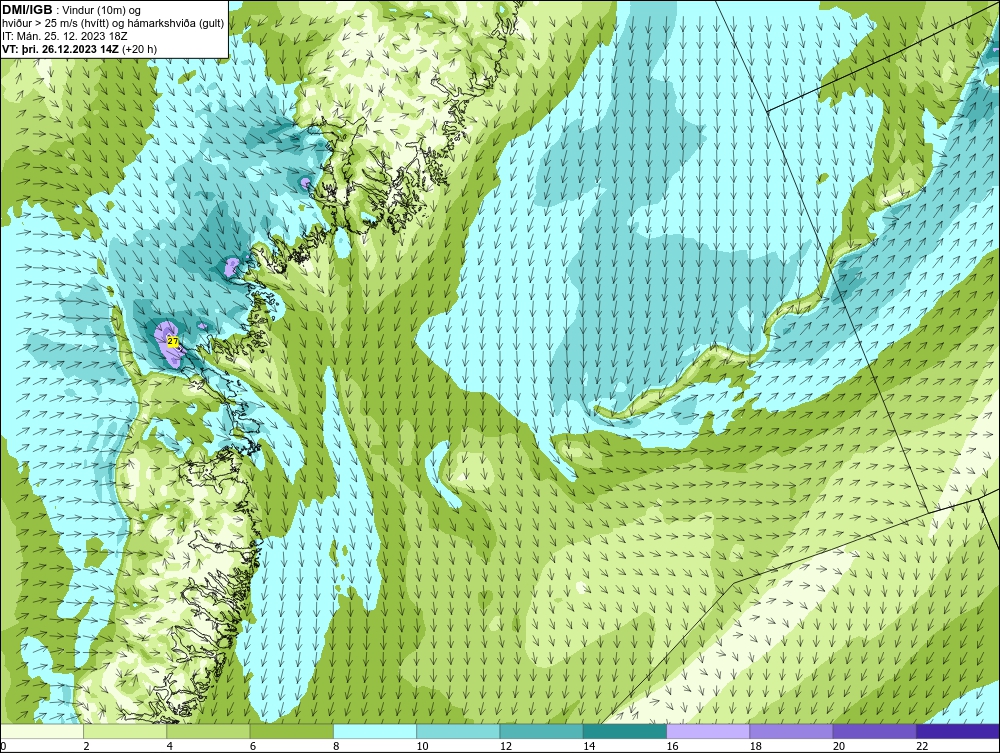Select the 12–14 m/s teal legend swatch
Screen dimensions: 1000x753
point(541,731)
